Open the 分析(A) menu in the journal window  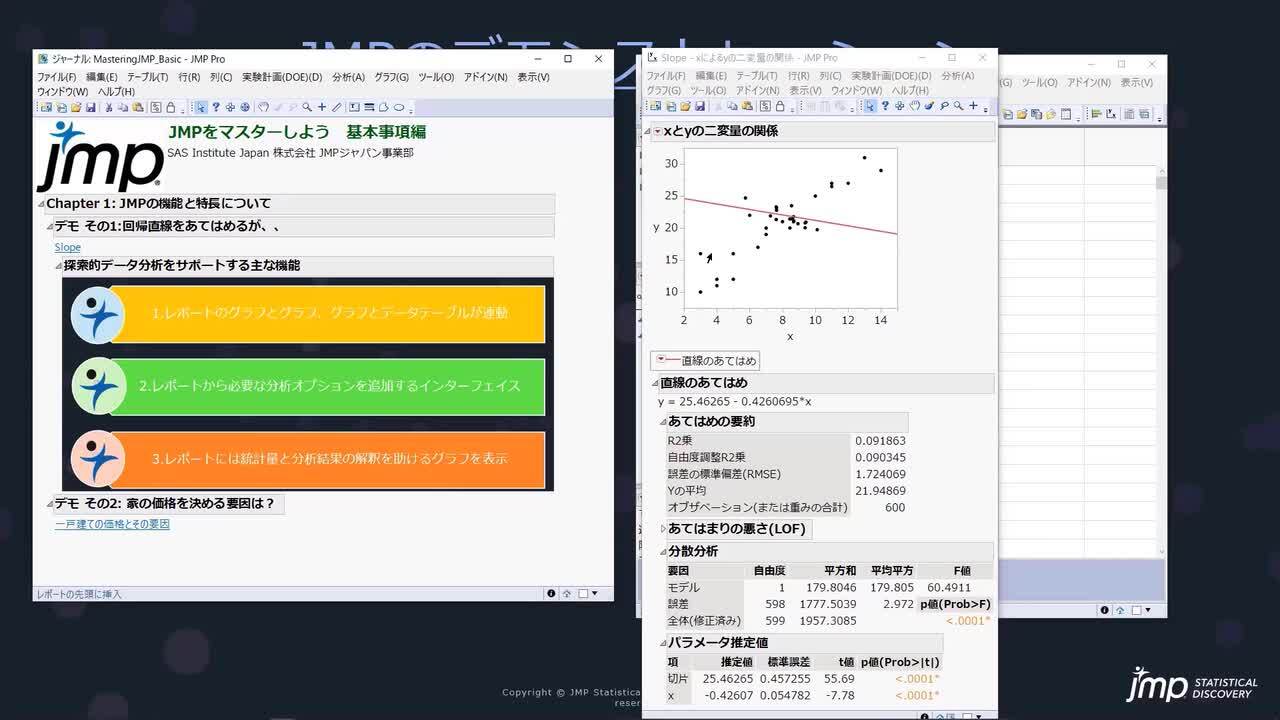click(x=348, y=76)
